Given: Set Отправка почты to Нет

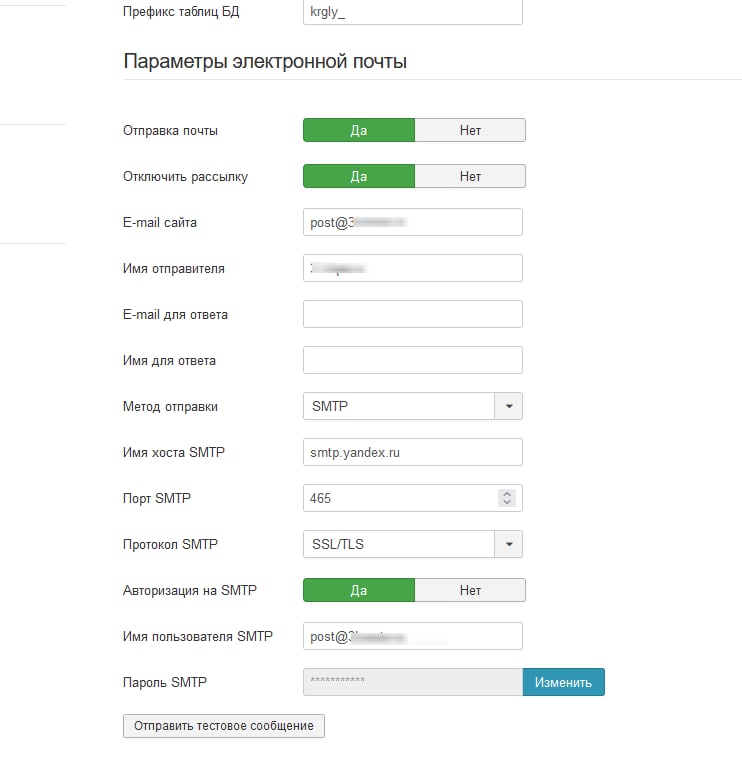Looking at the screenshot, I should 470,130.
